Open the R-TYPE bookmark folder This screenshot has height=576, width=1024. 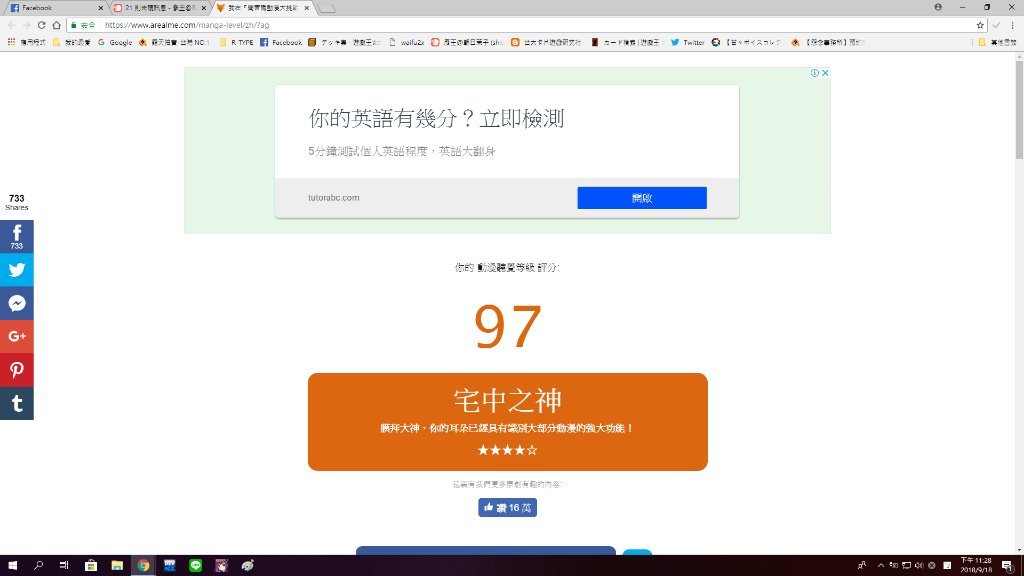236,42
